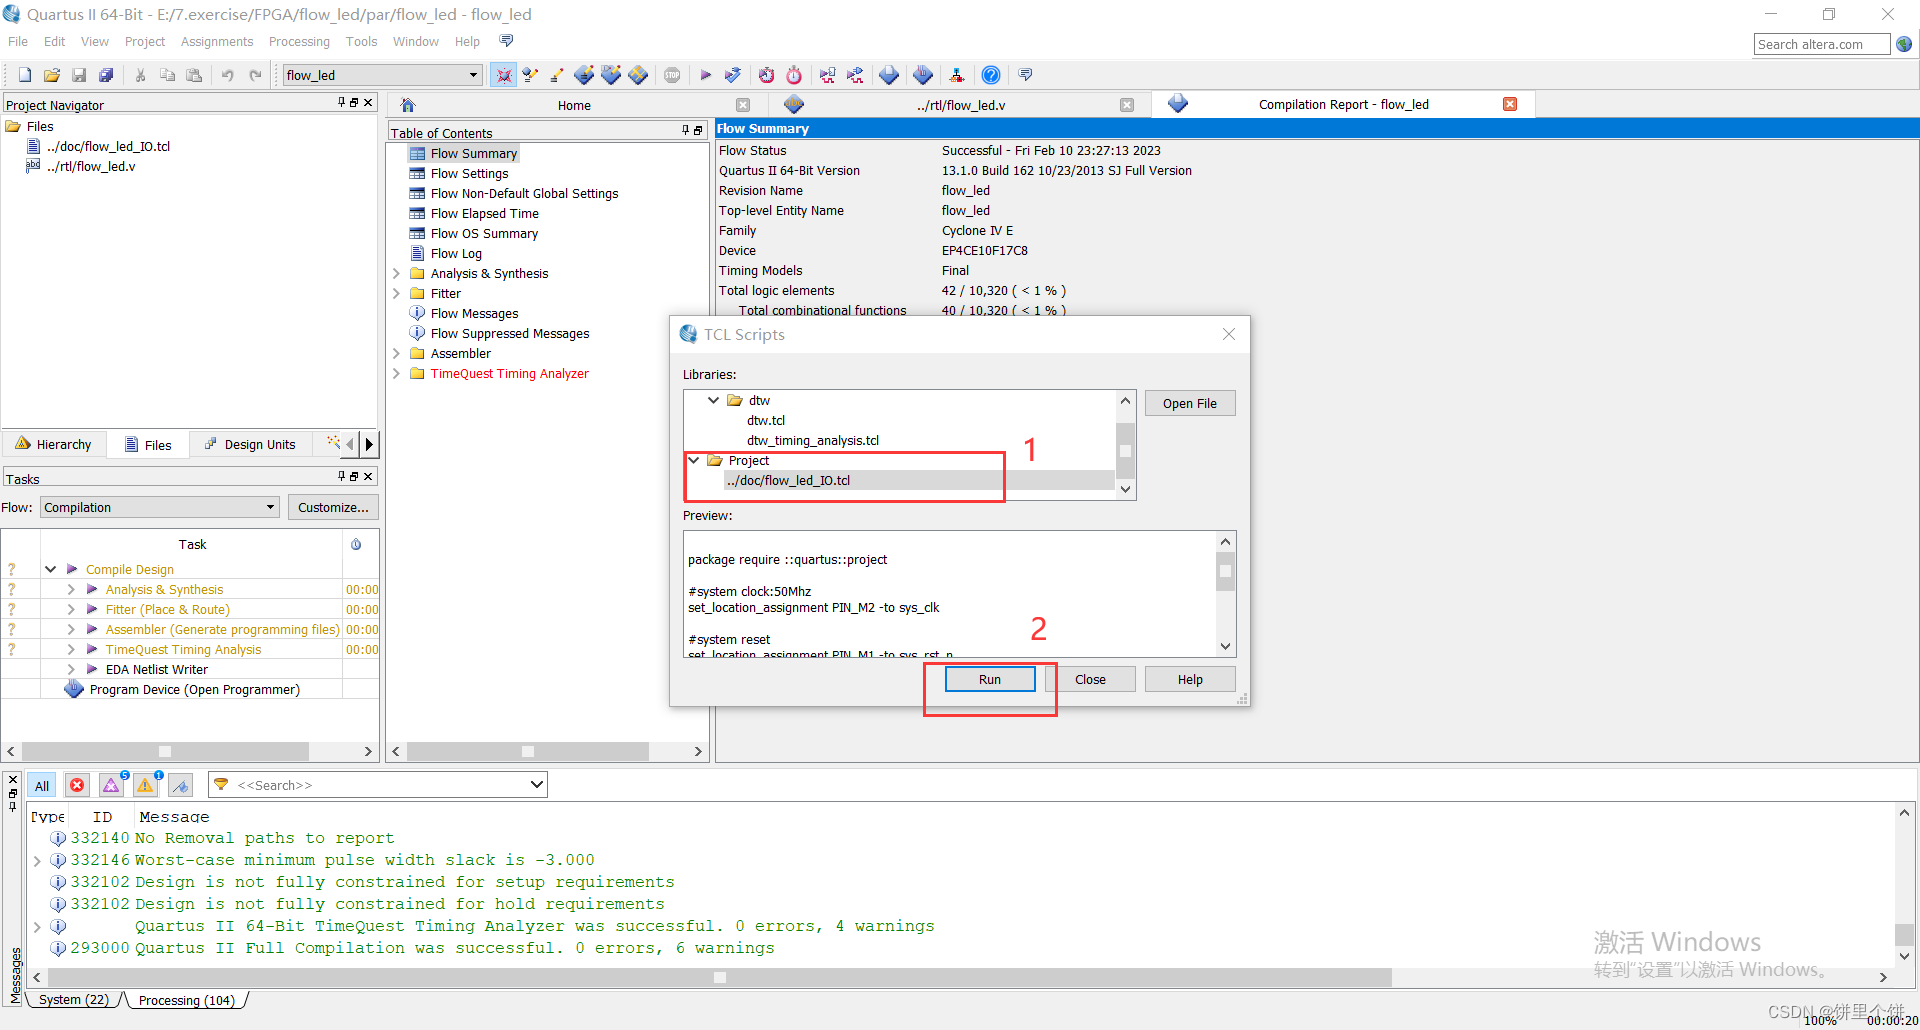Screen dimensions: 1920x1030
Task: Float the Tasks panel window
Action: pos(354,477)
